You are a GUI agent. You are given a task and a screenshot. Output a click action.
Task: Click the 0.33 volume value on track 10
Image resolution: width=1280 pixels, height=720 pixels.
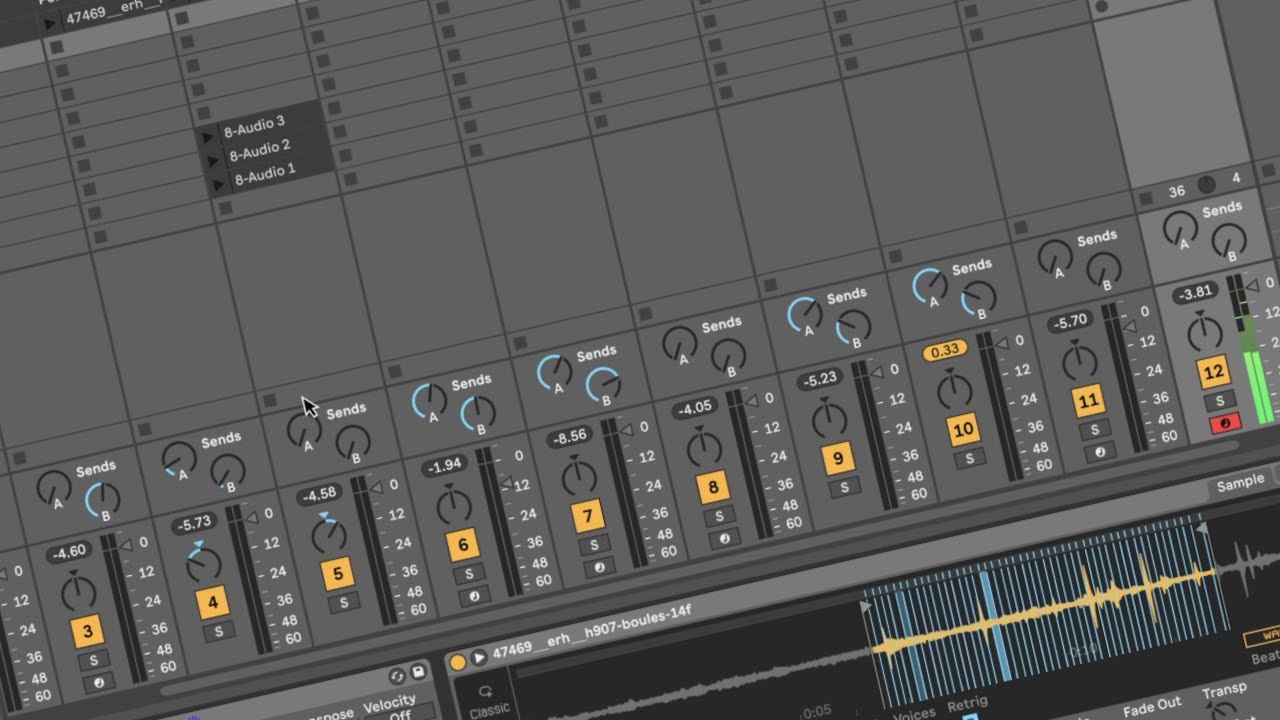coord(944,350)
